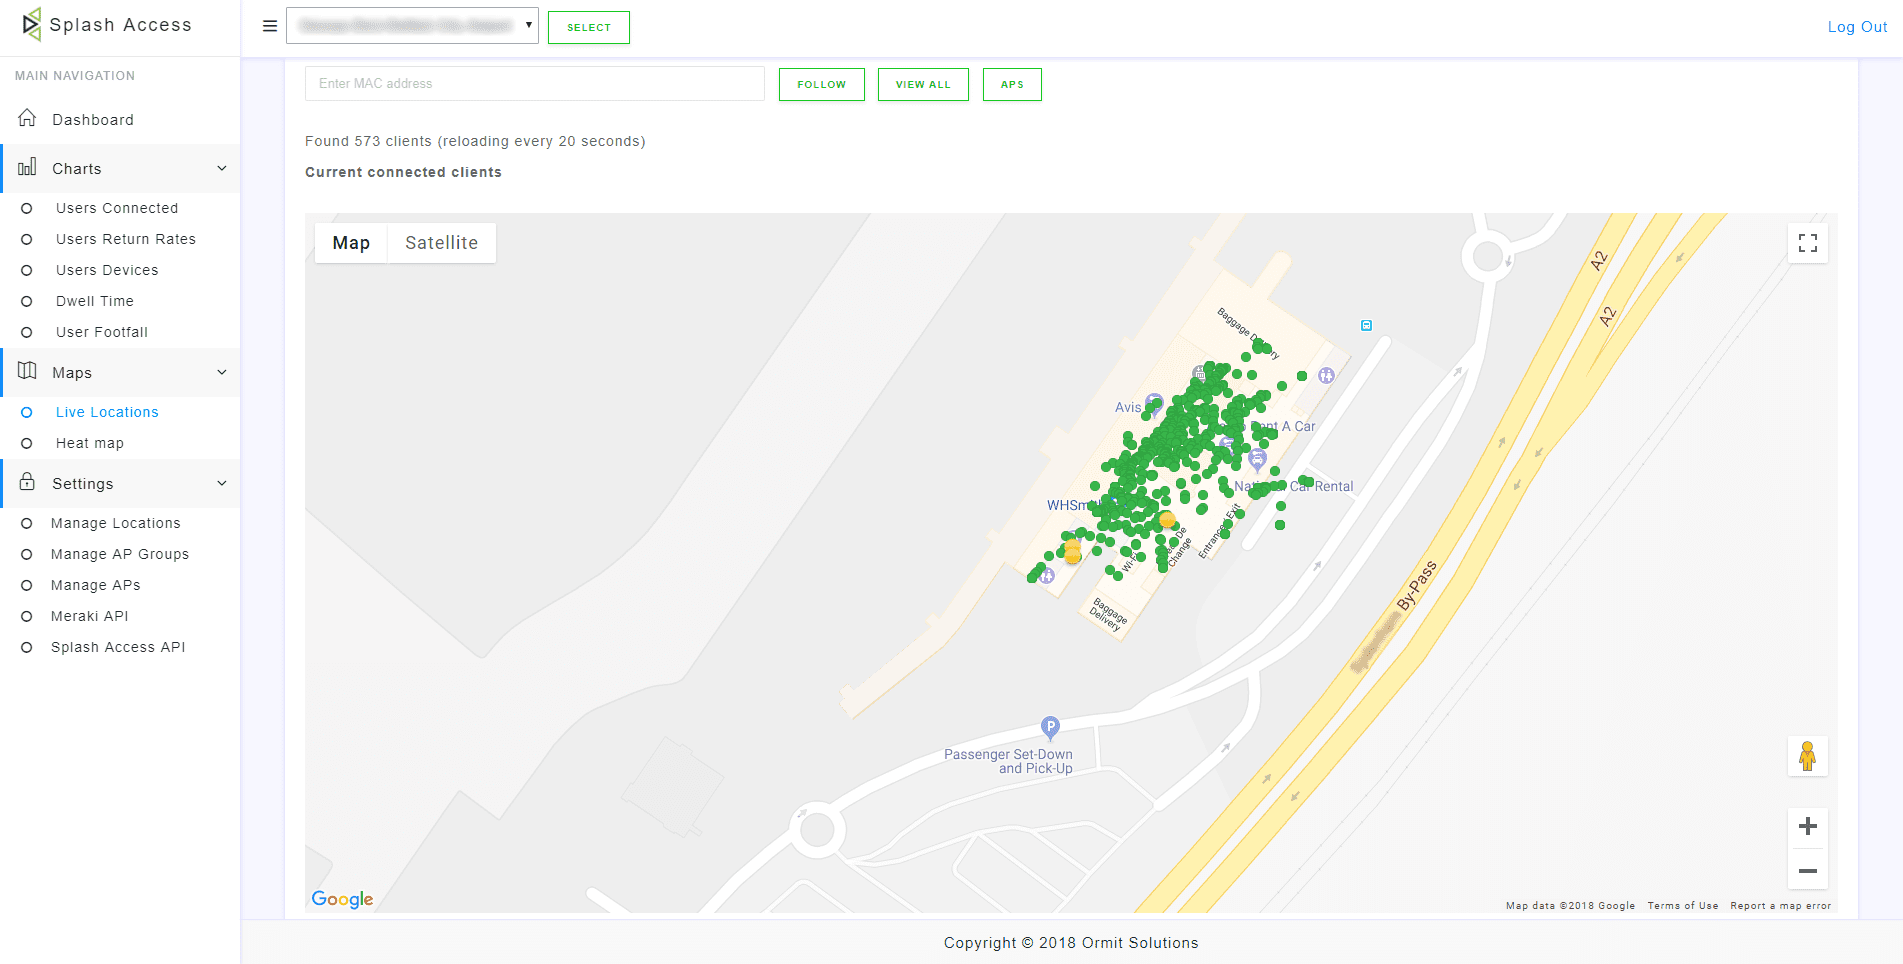The image size is (1903, 964).
Task: Select the Users Connected chart
Action: [x=117, y=208]
